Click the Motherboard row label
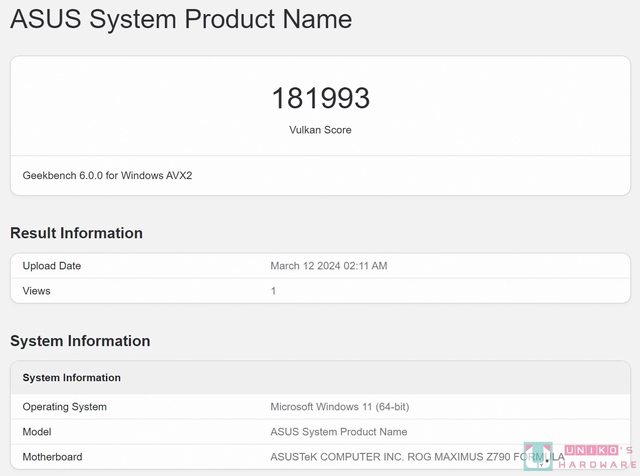640x476 pixels. click(x=52, y=457)
